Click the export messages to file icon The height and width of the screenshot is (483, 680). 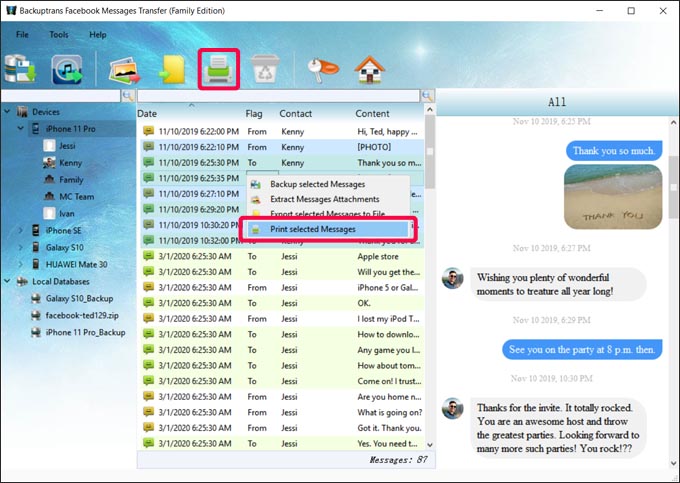(x=172, y=69)
